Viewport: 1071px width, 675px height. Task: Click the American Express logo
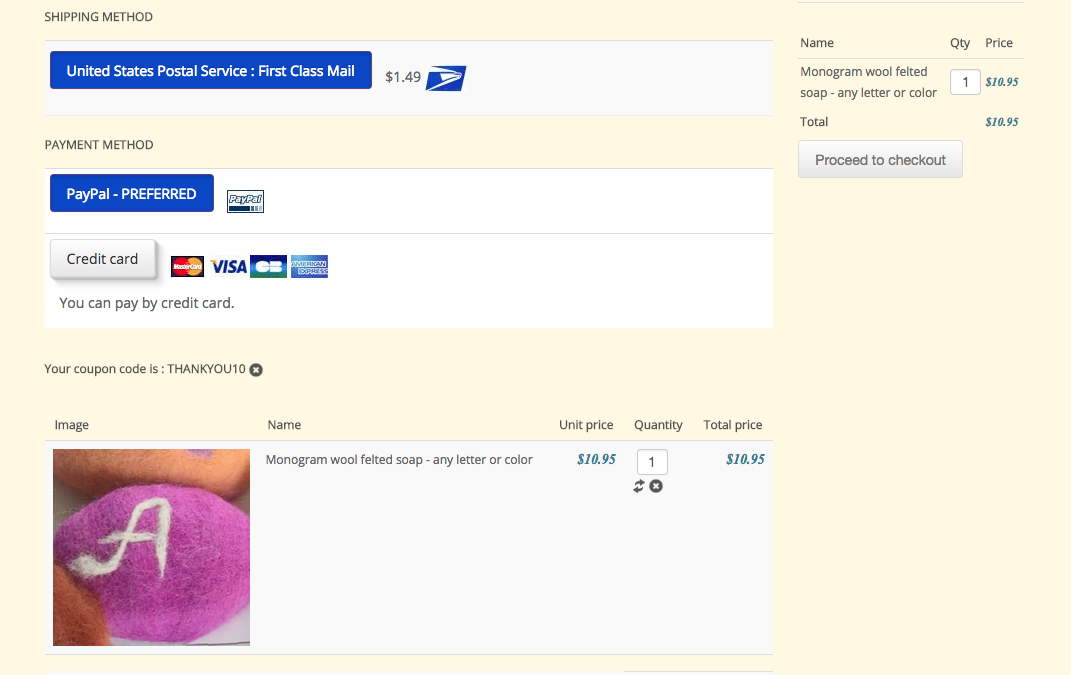tap(309, 266)
